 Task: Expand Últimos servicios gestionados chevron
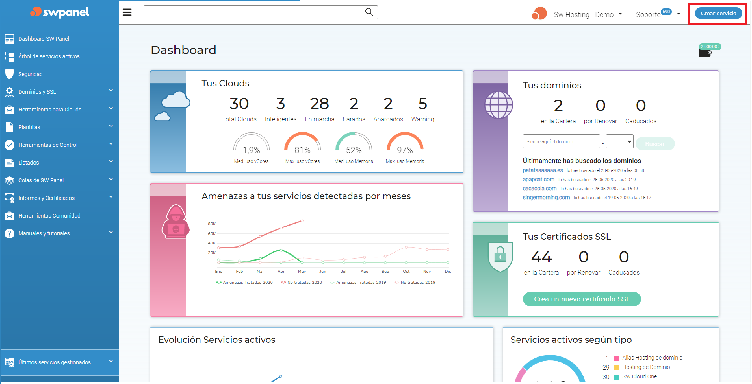pos(111,361)
